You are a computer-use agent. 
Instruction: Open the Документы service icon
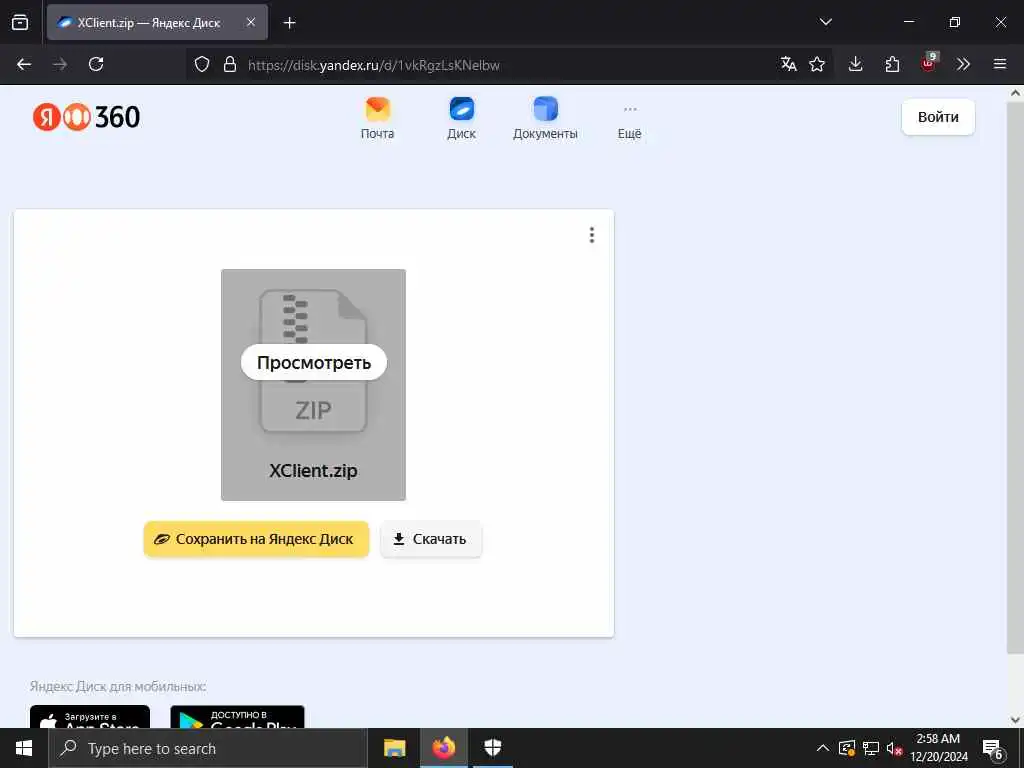[545, 118]
